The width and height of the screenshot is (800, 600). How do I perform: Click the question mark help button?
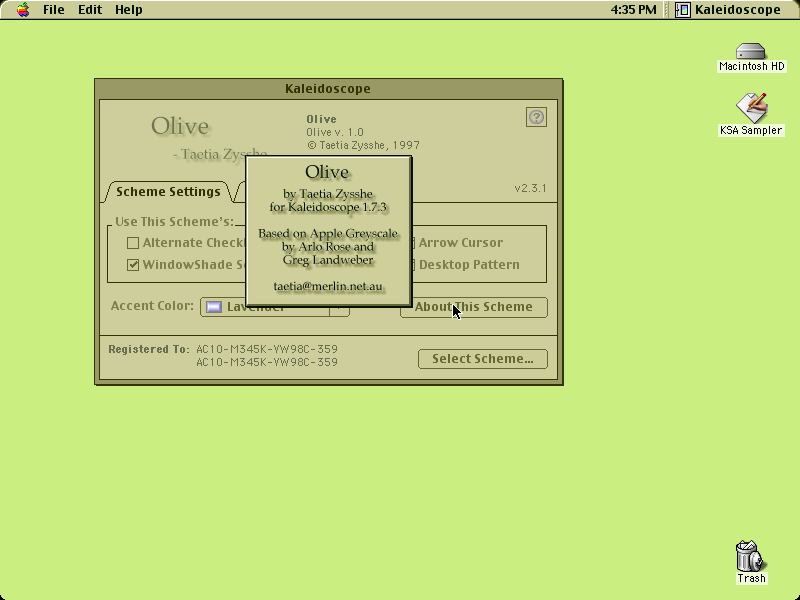click(x=536, y=117)
